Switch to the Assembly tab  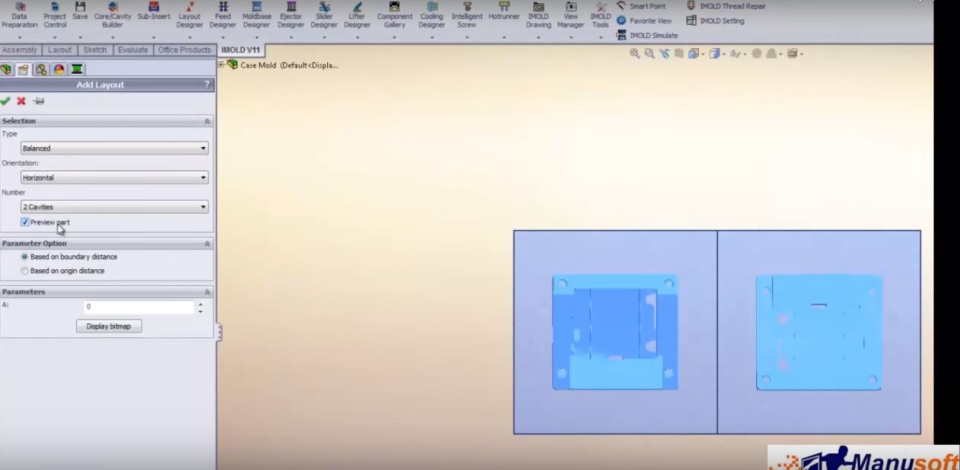click(x=20, y=50)
